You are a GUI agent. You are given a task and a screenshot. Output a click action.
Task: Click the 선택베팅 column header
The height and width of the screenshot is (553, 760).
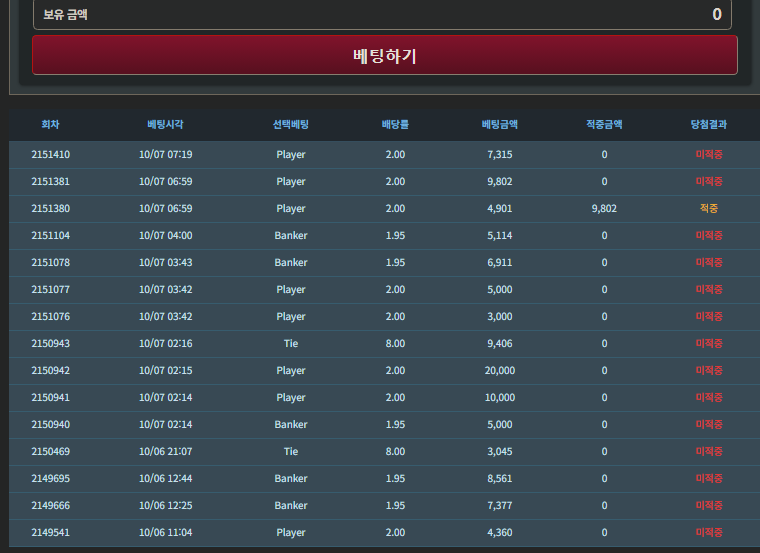pos(291,125)
